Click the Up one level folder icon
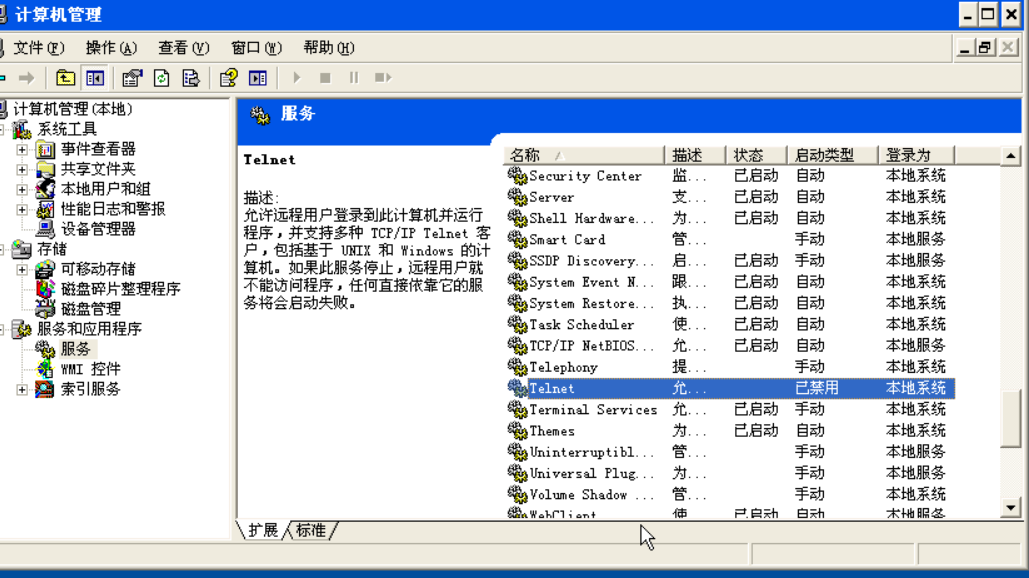1029x578 pixels. coord(65,78)
